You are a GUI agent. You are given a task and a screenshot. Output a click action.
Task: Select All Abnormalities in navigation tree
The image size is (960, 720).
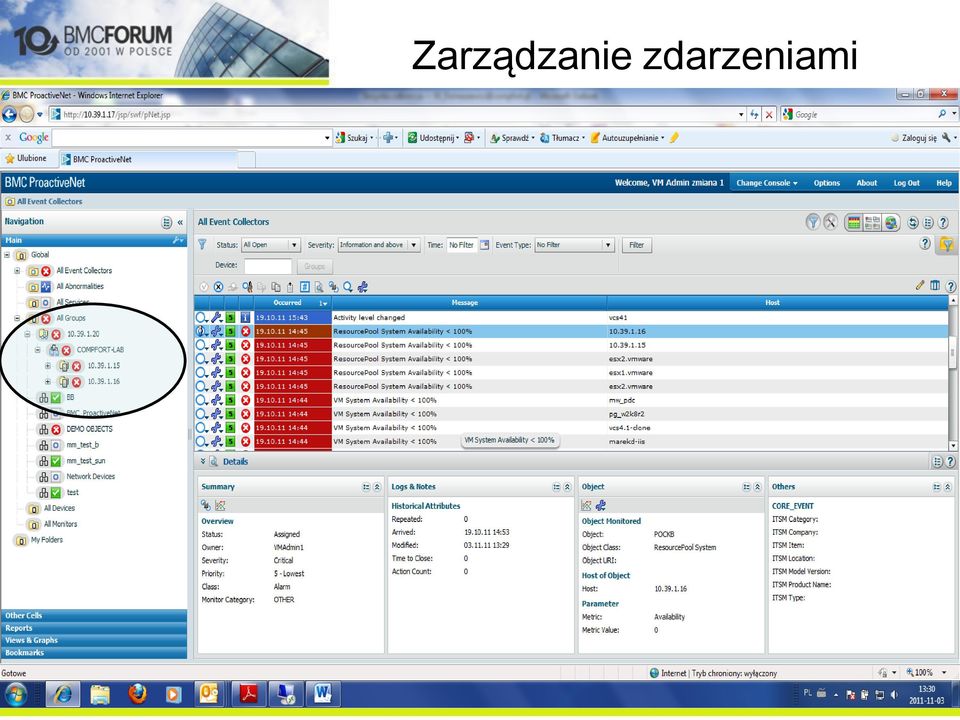(x=80, y=287)
